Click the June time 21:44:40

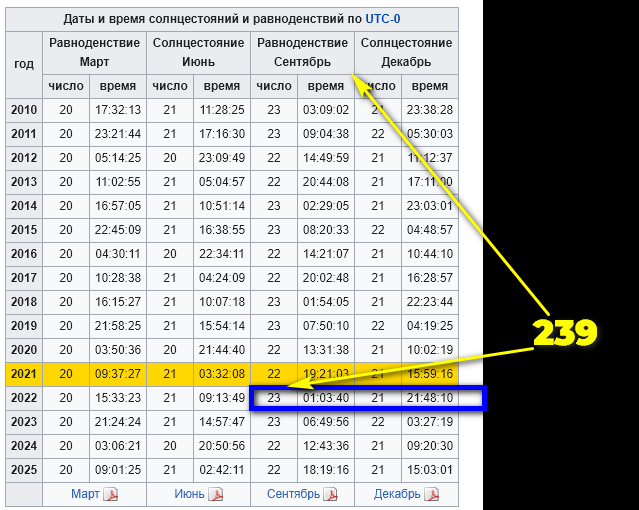[x=222, y=350]
